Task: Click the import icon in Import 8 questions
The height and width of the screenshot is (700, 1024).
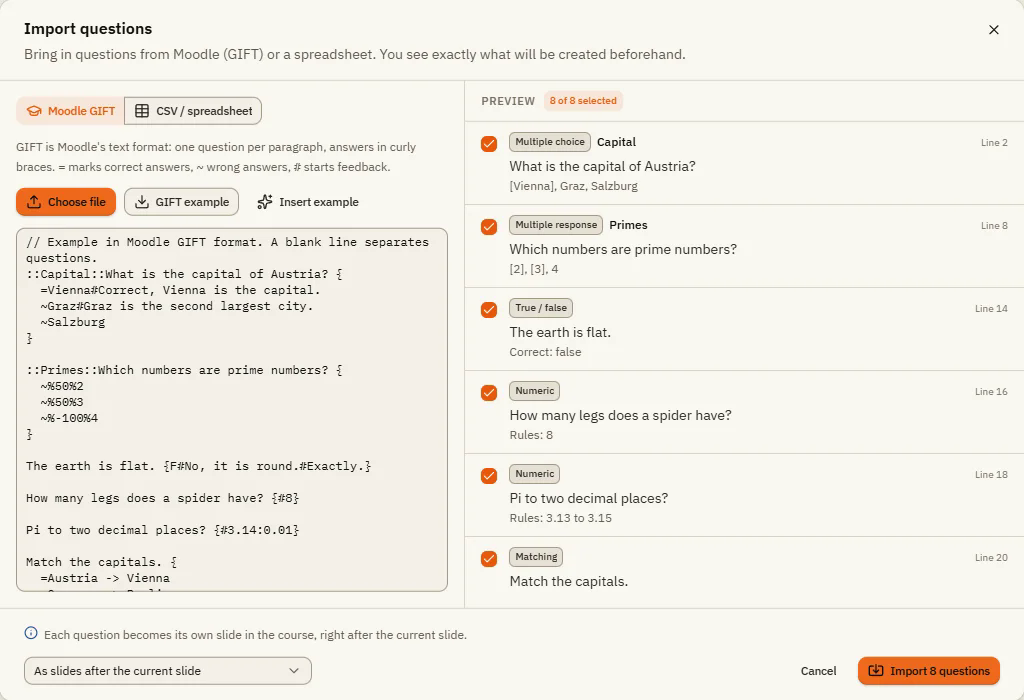Action: (876, 671)
